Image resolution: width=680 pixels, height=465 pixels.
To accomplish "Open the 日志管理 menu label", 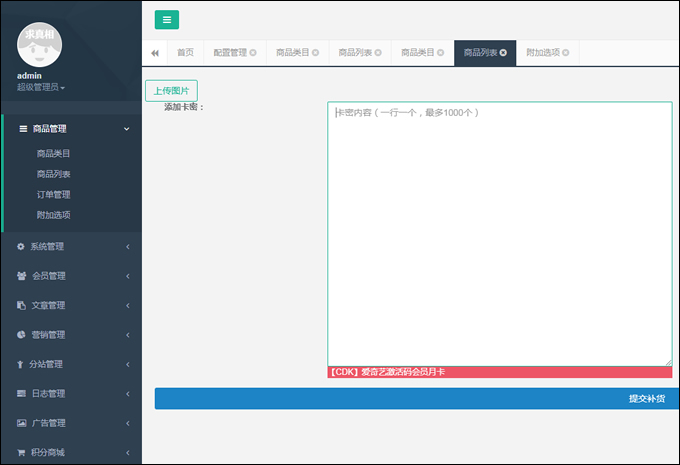I will point(48,393).
